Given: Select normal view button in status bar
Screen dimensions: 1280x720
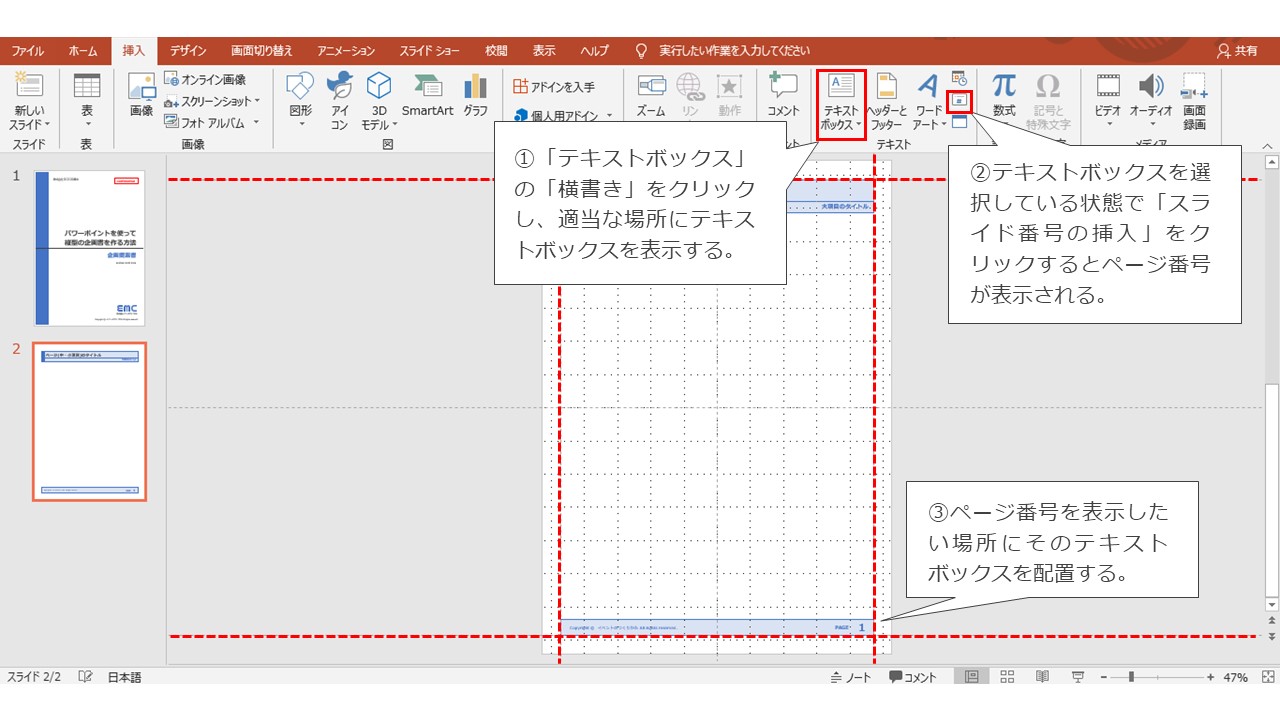Looking at the screenshot, I should point(971,677).
